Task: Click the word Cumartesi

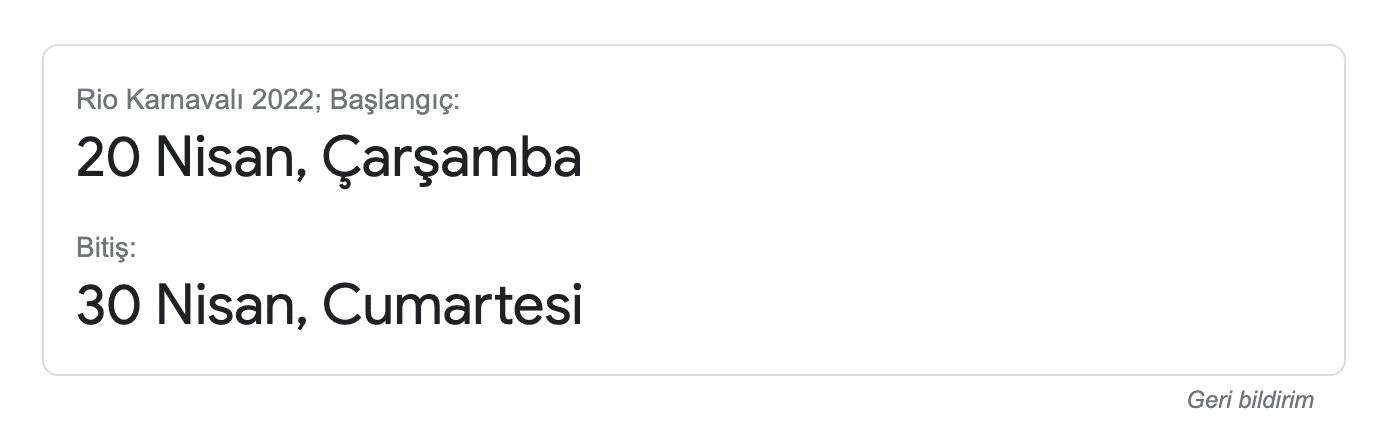Action: pyautogui.click(x=452, y=305)
